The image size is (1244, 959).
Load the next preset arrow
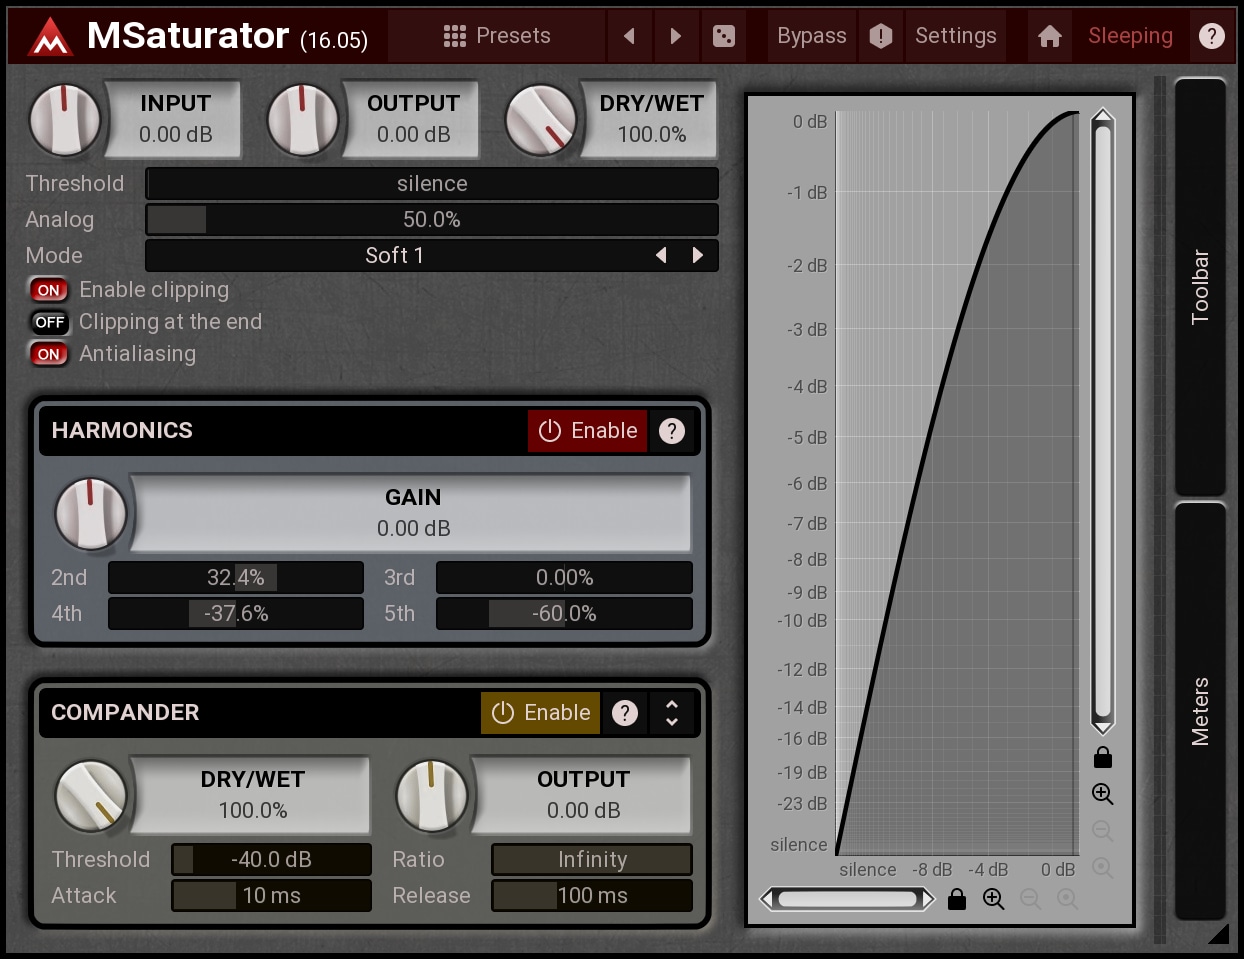675,36
